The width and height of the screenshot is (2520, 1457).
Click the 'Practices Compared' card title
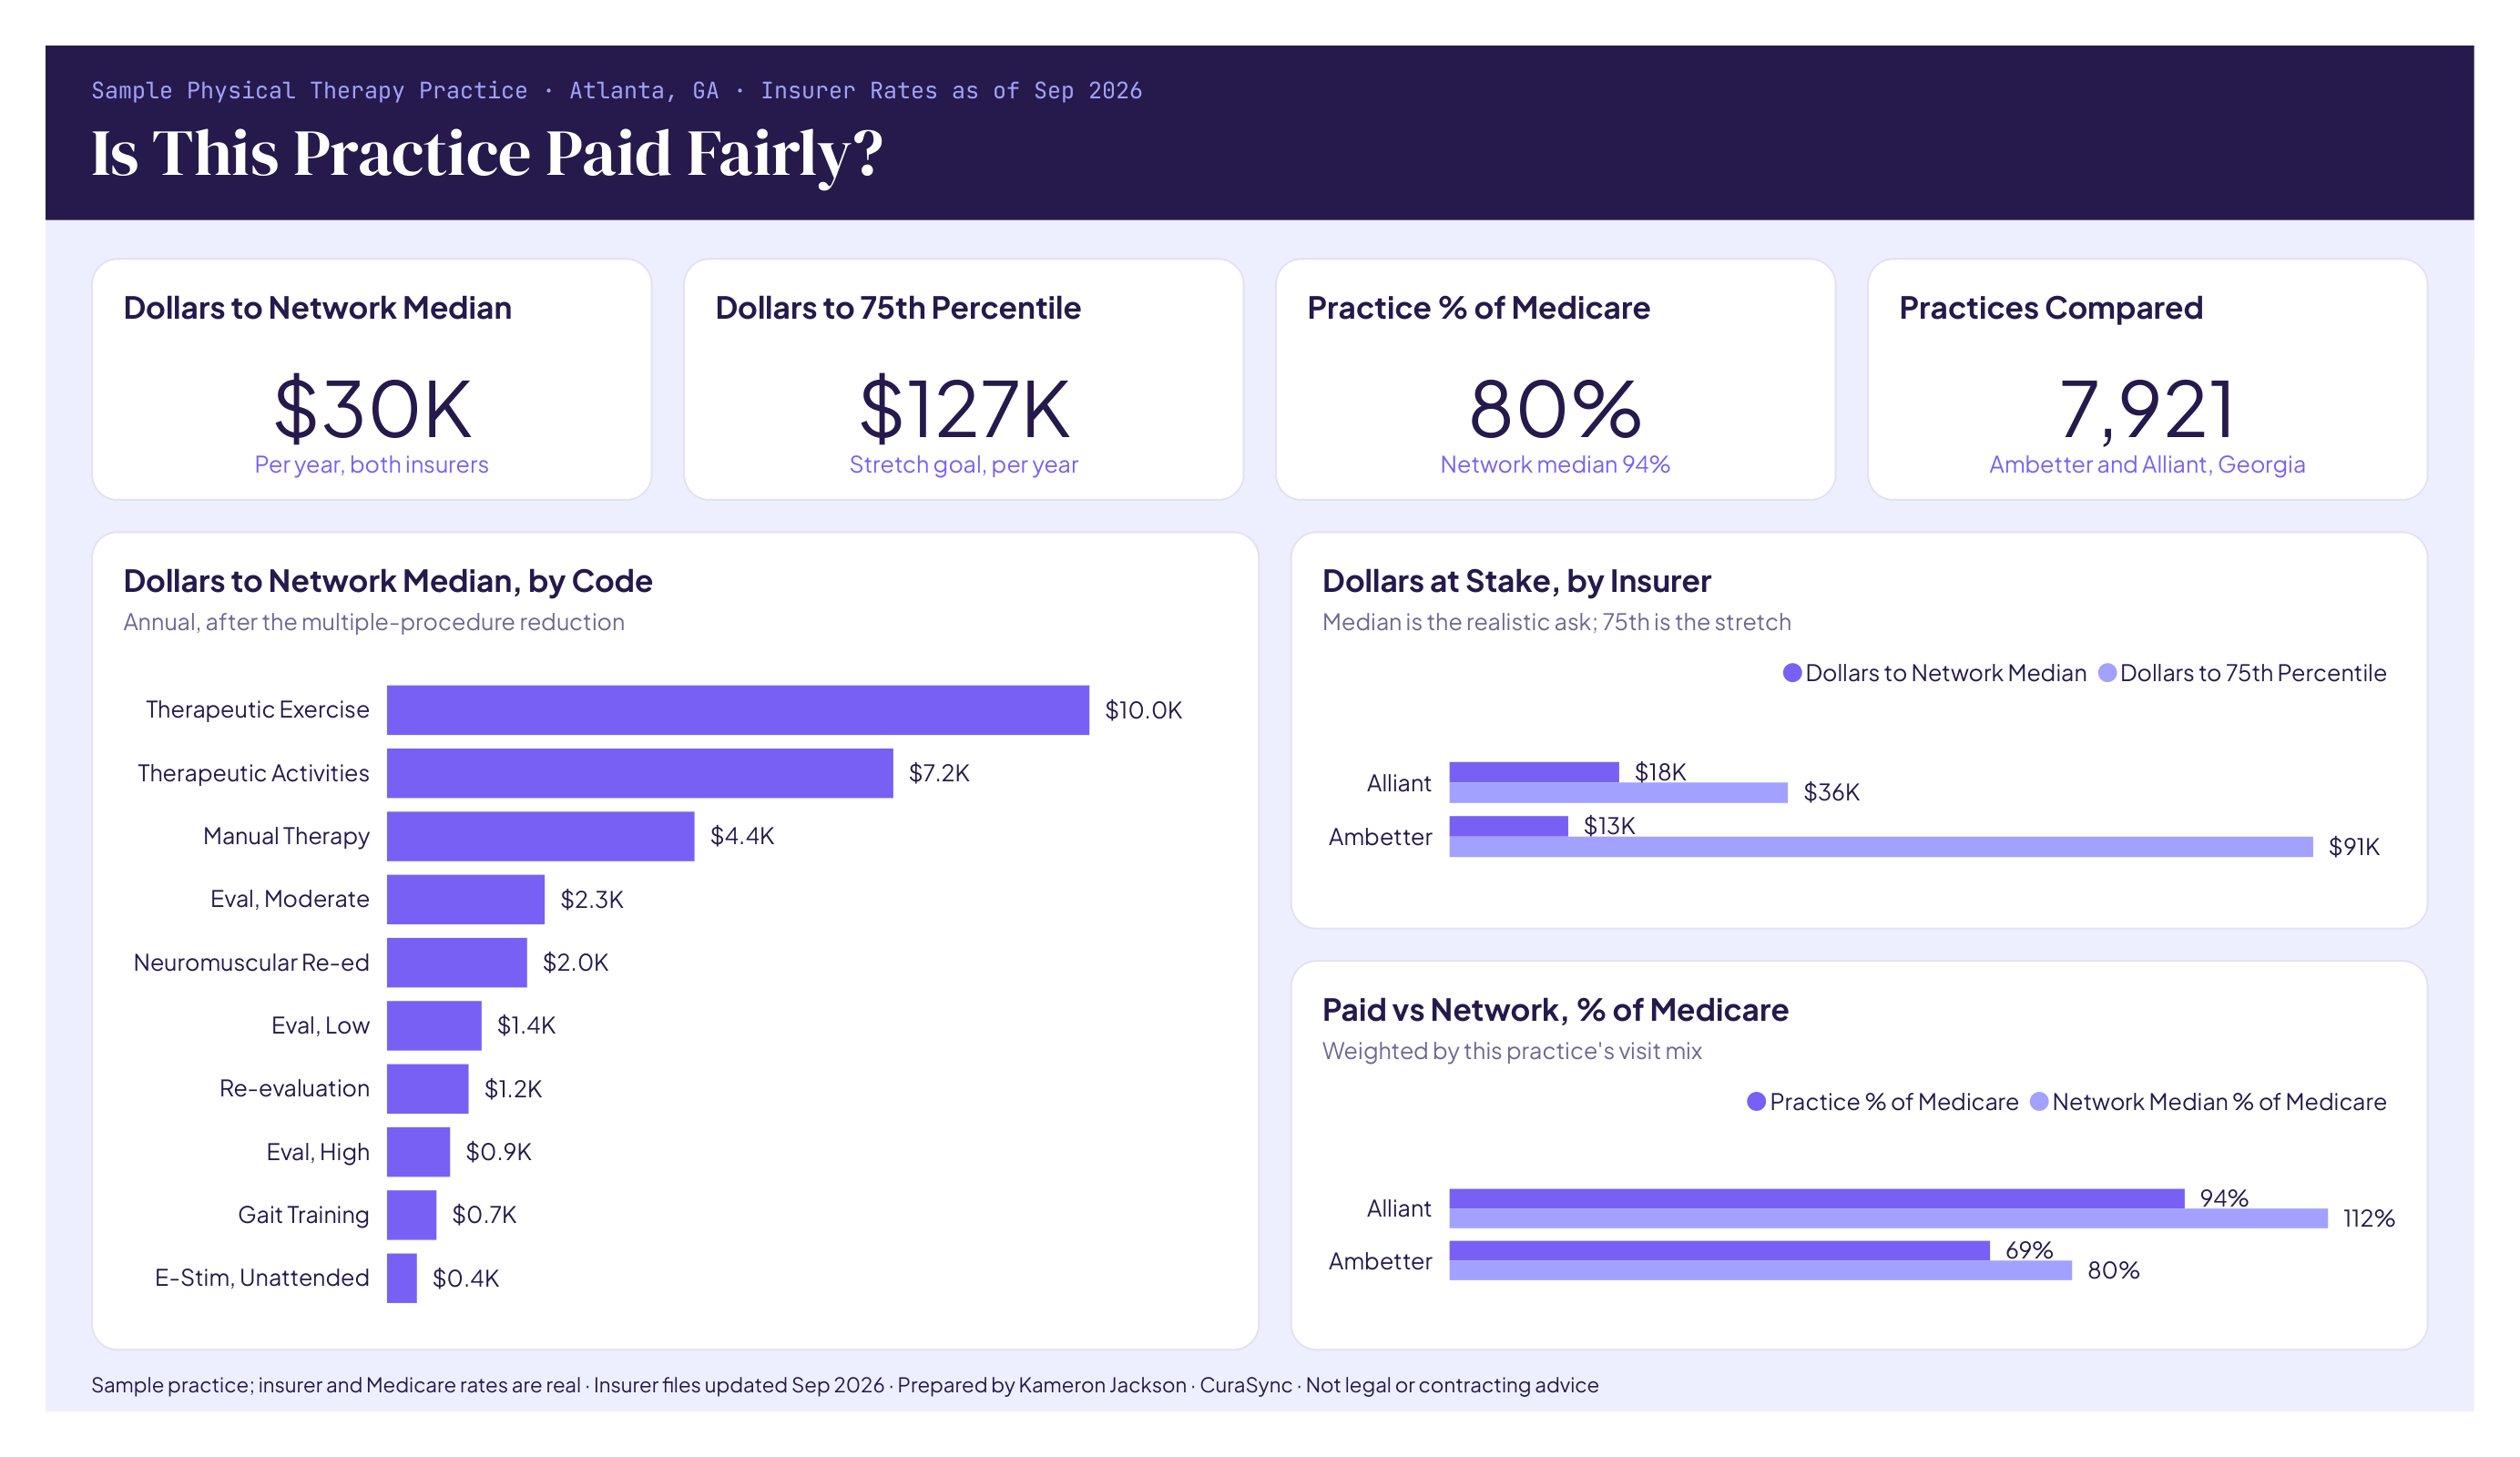pyautogui.click(x=2051, y=308)
